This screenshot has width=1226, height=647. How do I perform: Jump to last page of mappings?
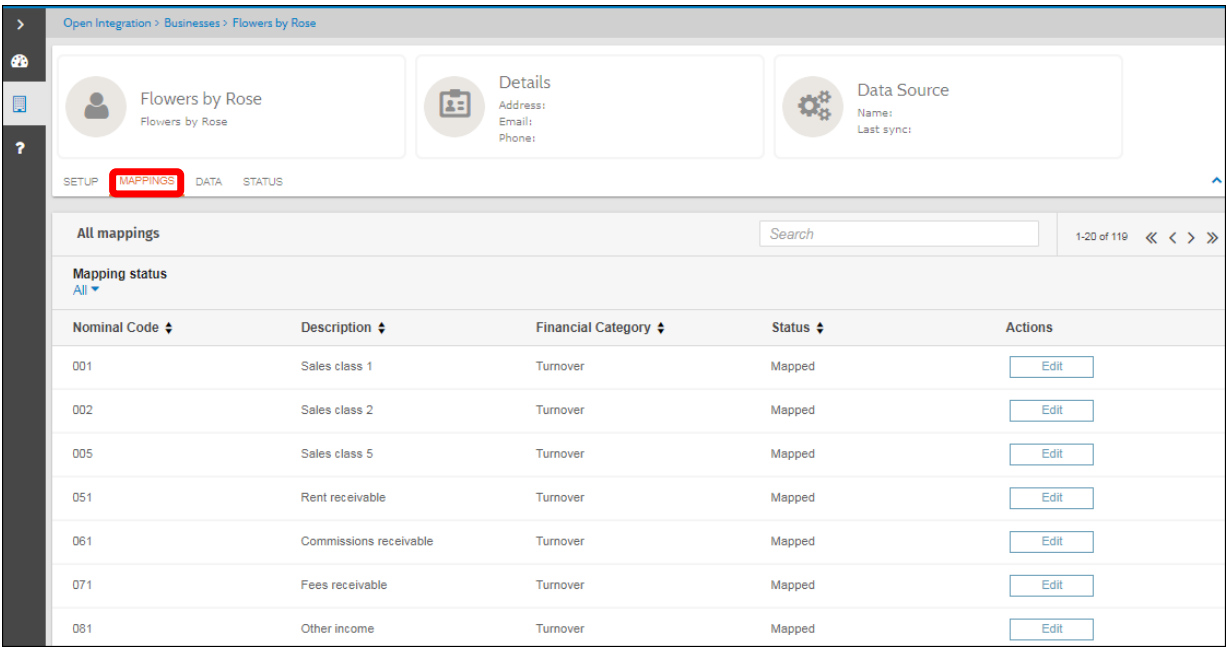pos(1212,238)
